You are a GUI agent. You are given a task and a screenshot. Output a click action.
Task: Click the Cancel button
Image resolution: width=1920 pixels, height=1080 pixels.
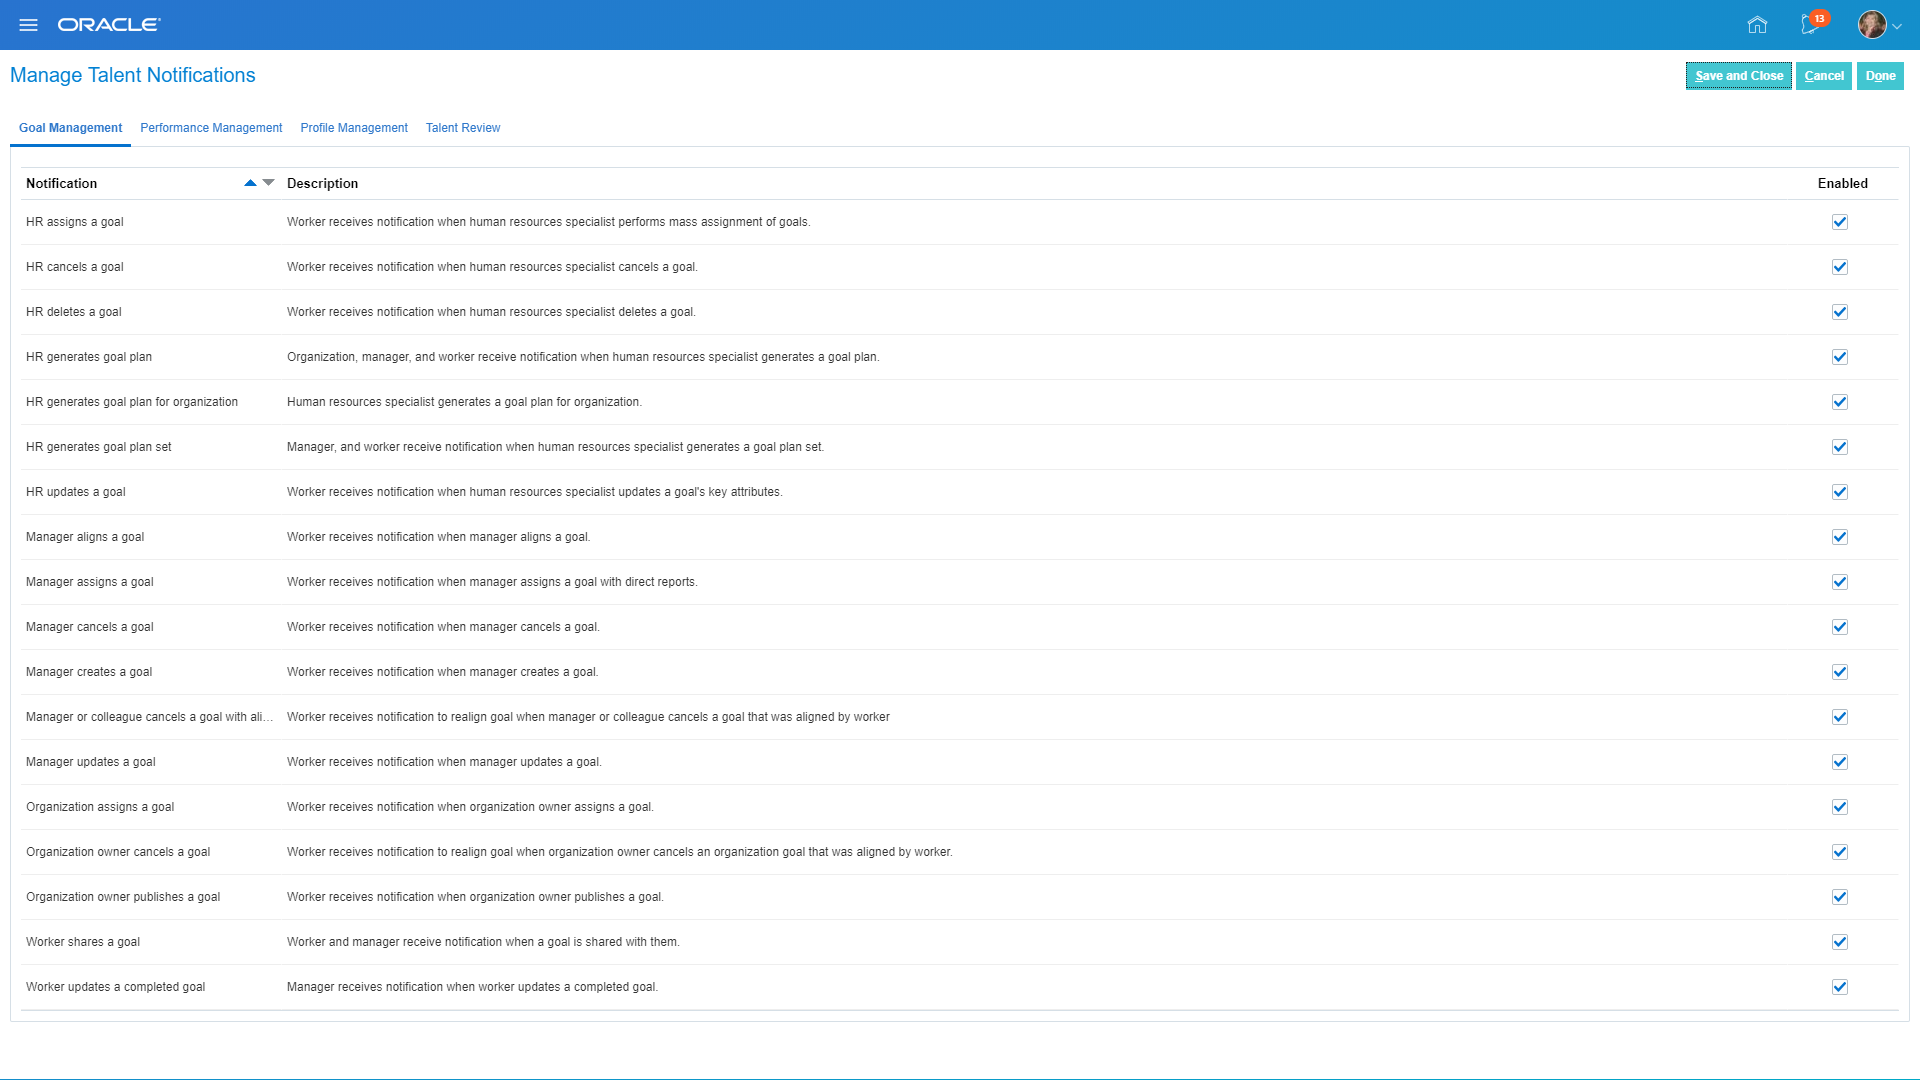point(1824,75)
